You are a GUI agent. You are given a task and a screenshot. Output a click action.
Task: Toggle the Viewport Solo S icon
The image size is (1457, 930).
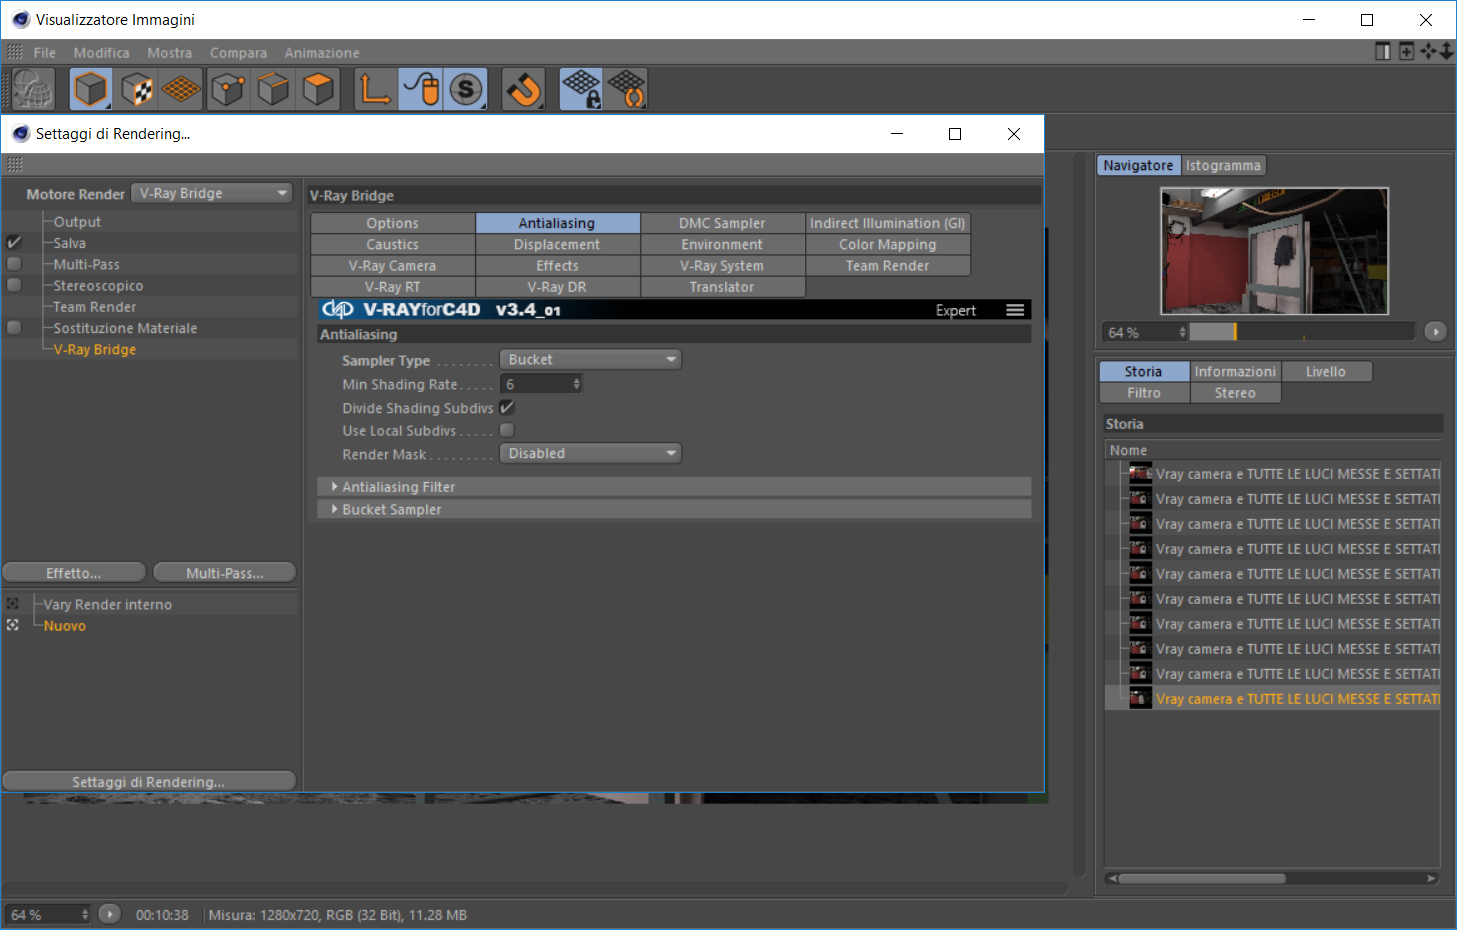tap(466, 89)
